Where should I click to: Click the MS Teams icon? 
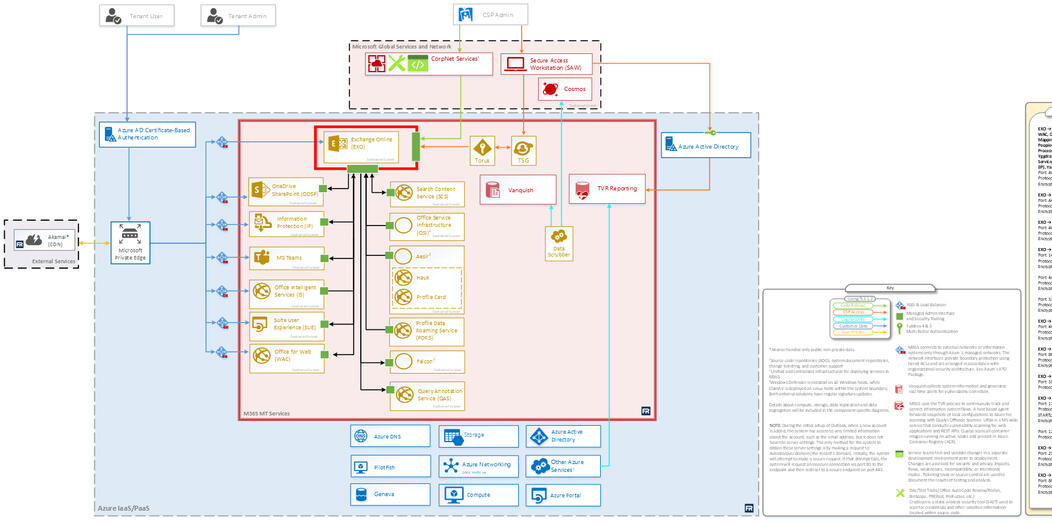tap(262, 257)
